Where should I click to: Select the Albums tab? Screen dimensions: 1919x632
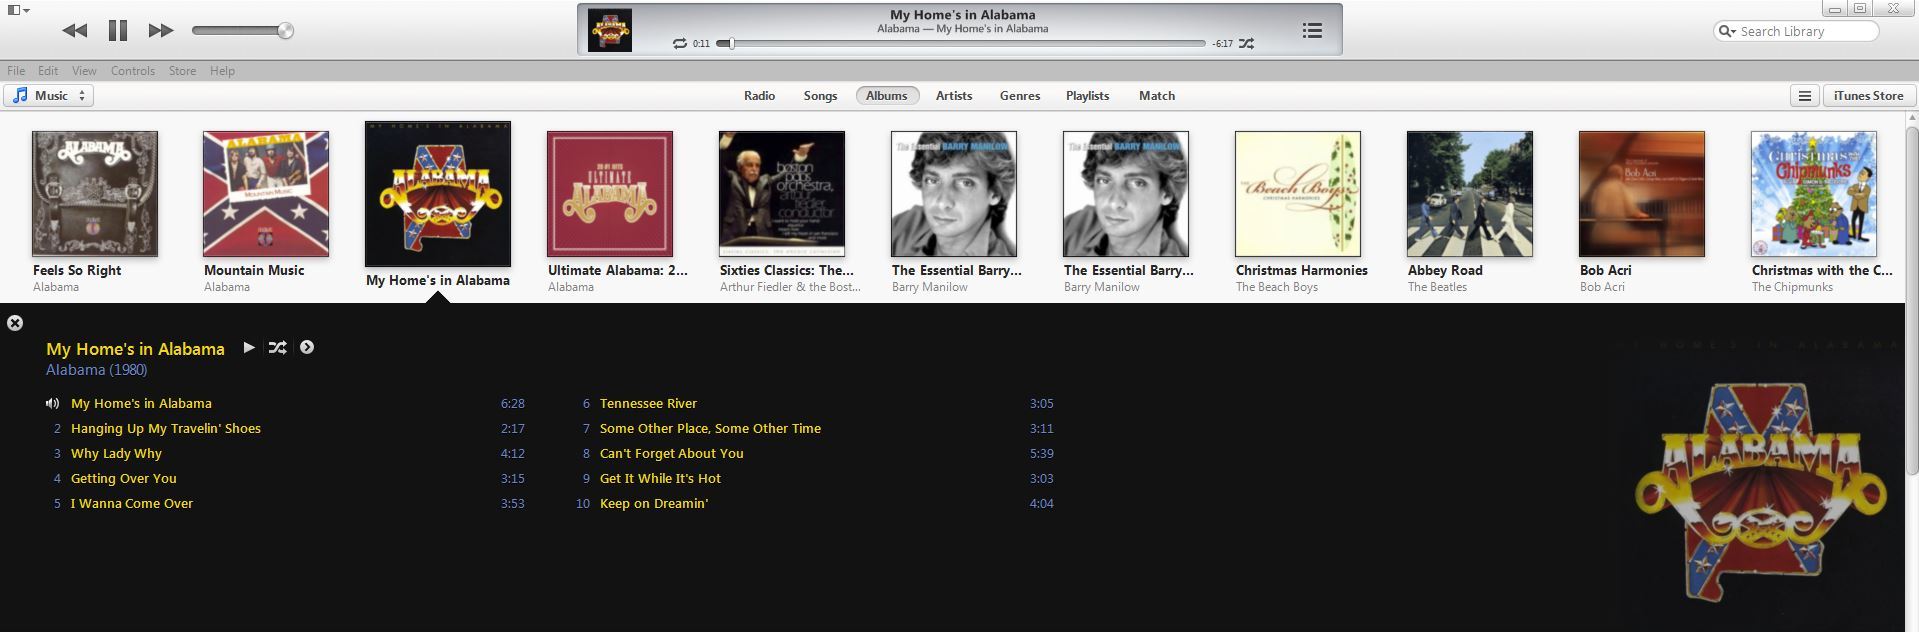pos(887,96)
